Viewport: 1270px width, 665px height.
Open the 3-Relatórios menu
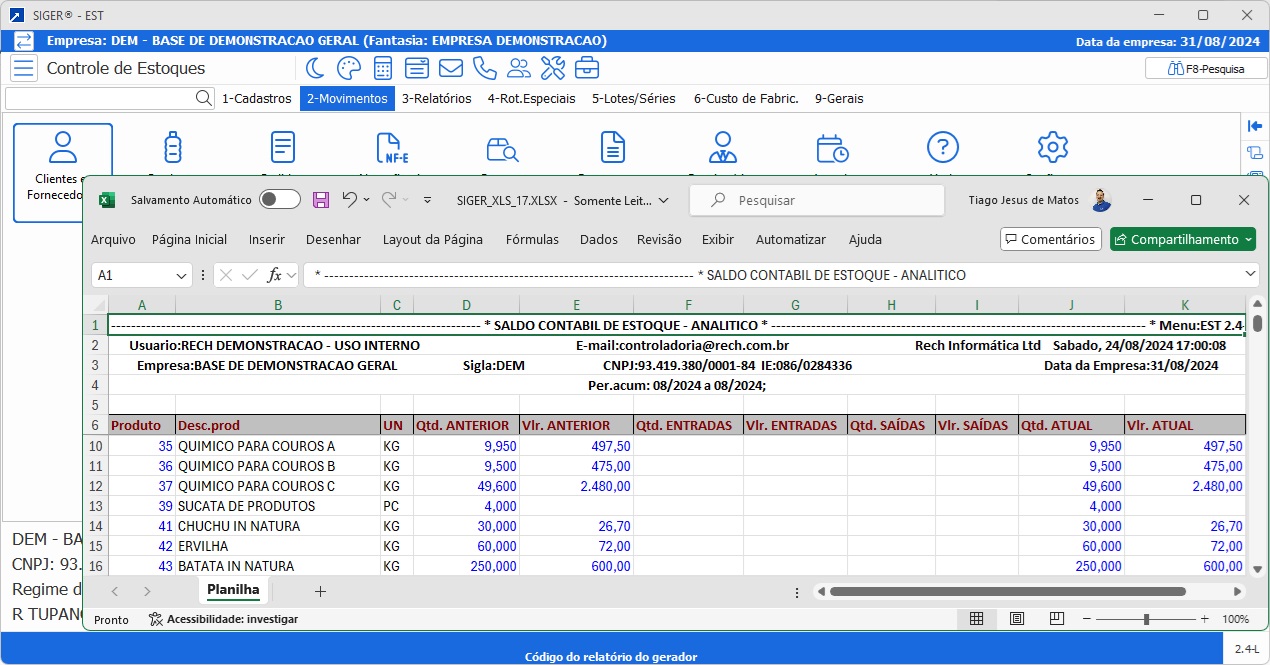(436, 99)
